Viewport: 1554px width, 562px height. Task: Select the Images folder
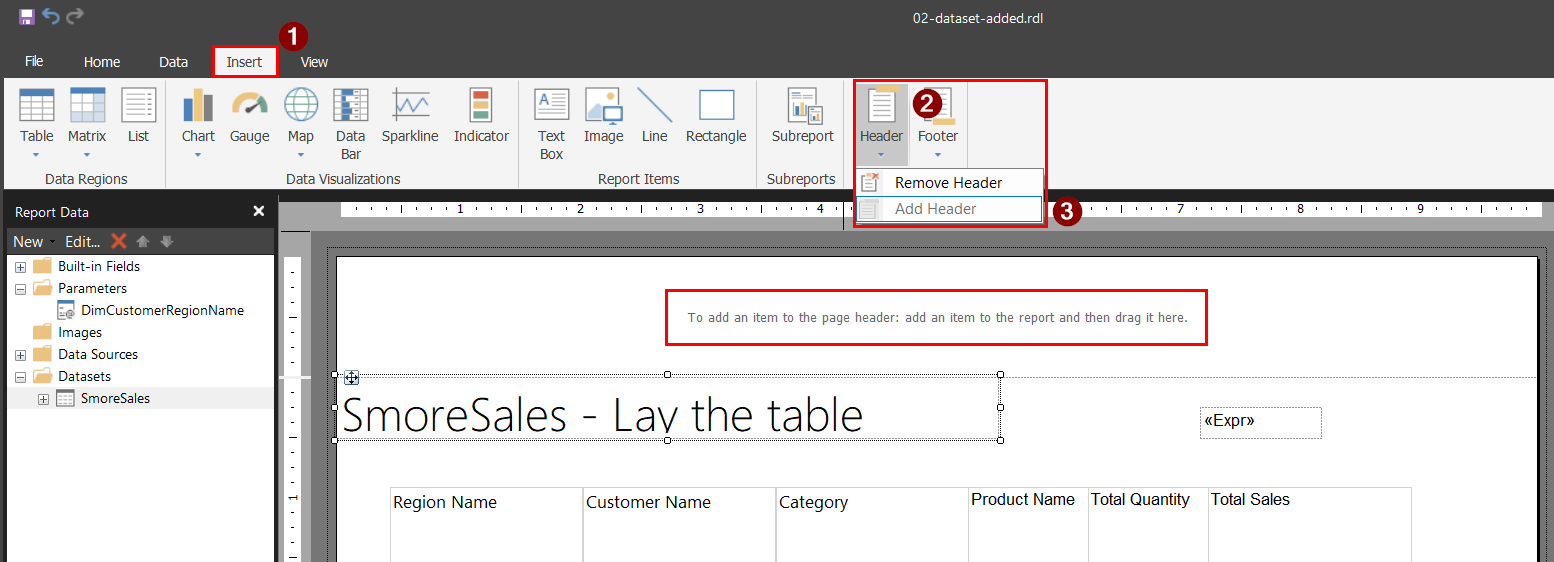[80, 333]
